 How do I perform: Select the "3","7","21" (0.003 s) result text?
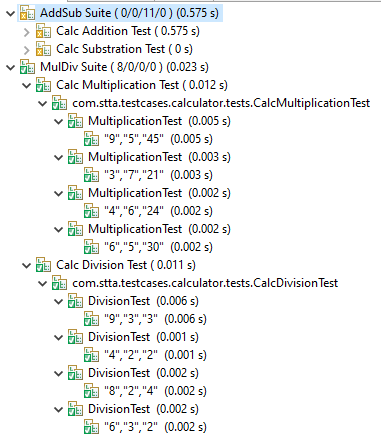[158, 175]
